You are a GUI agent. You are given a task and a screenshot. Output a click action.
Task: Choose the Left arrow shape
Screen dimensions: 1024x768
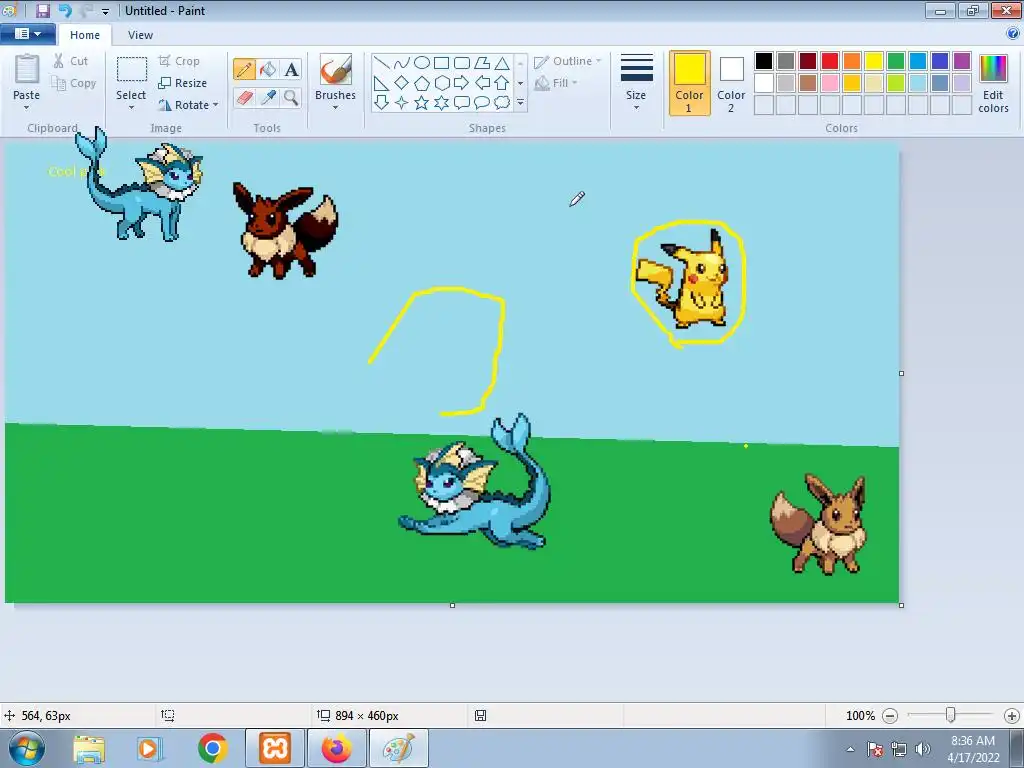(x=482, y=83)
